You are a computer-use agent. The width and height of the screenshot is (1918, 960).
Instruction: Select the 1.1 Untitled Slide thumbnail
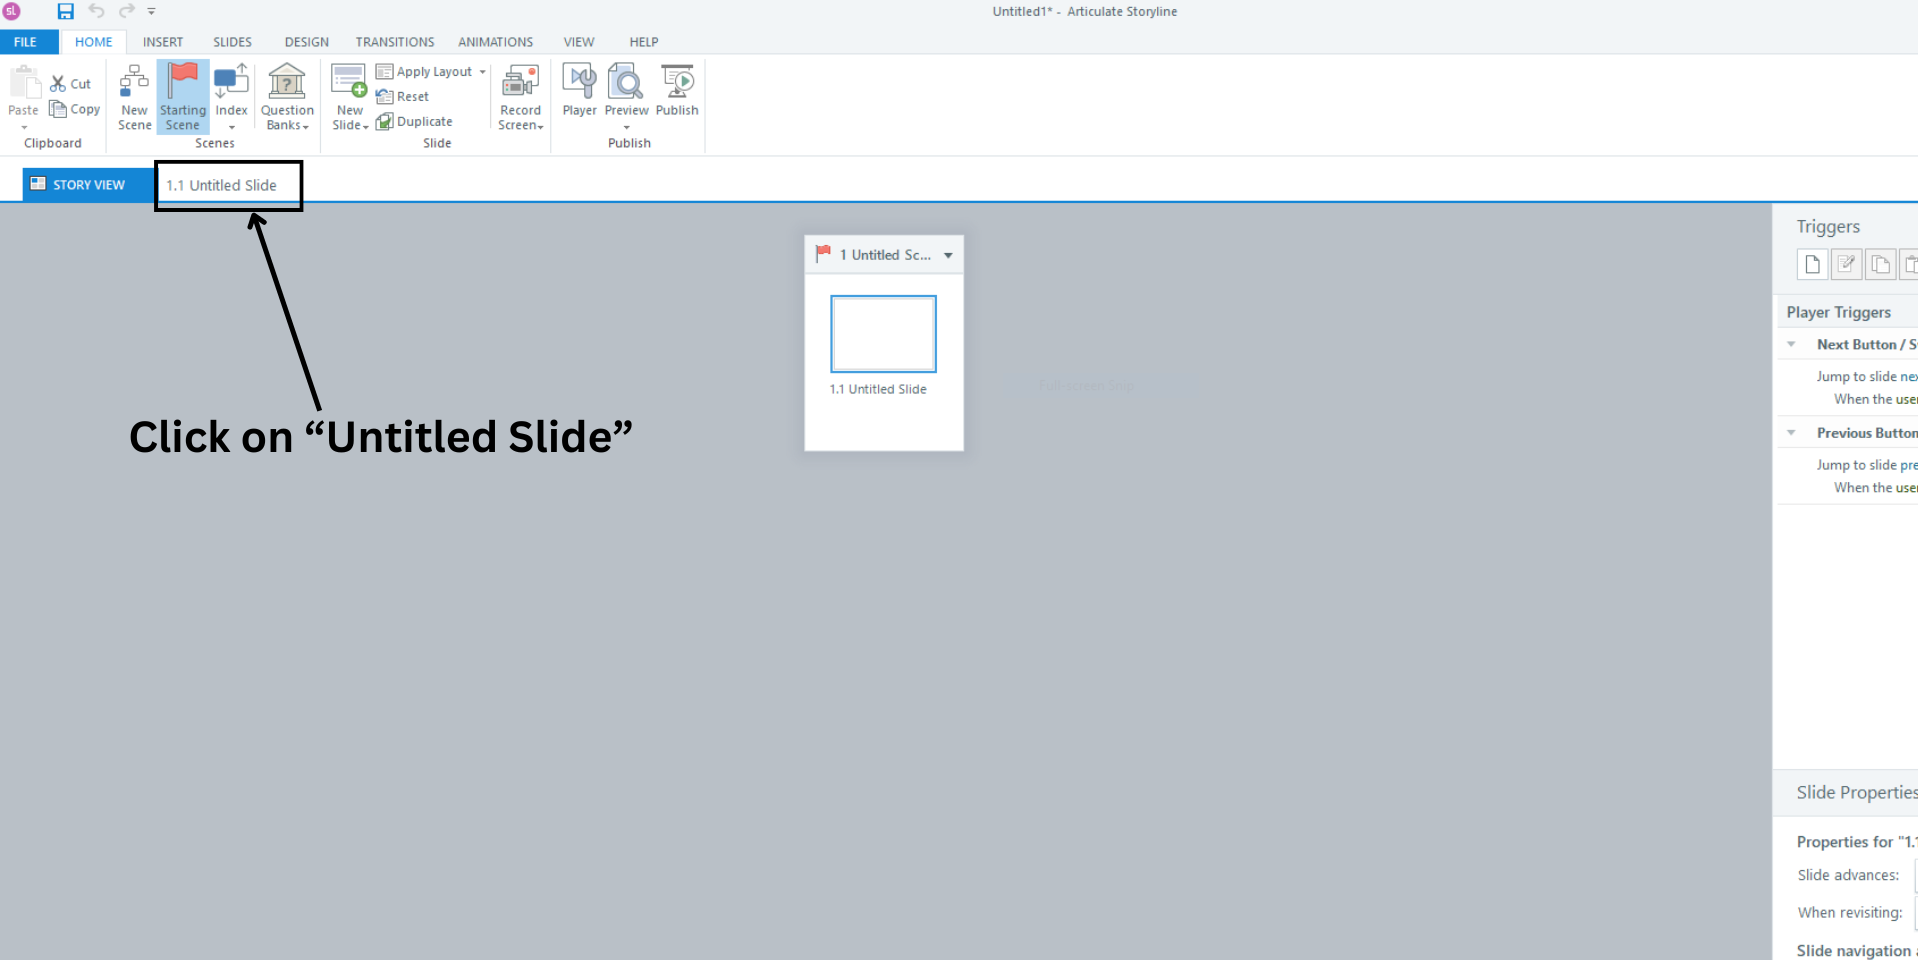(x=883, y=333)
